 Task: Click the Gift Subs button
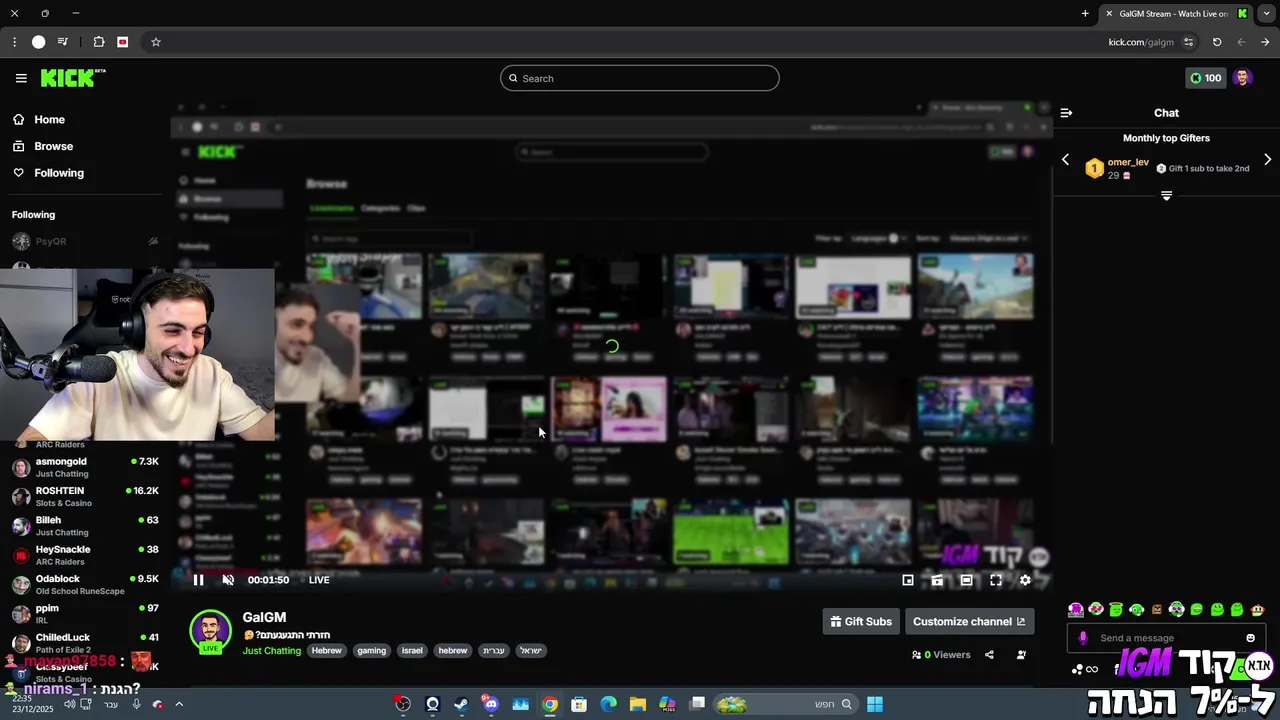[x=861, y=621]
